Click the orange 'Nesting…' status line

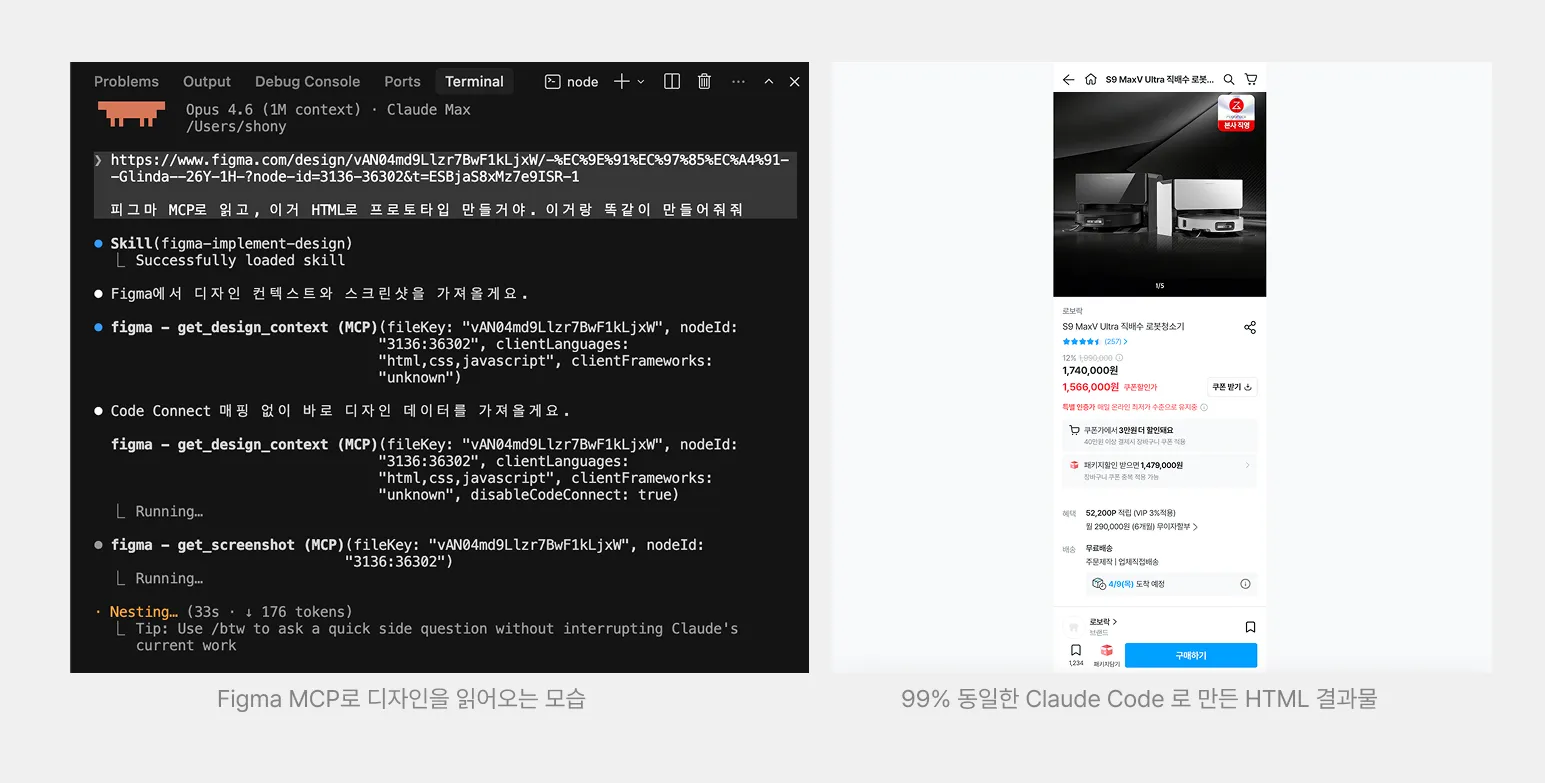click(231, 612)
